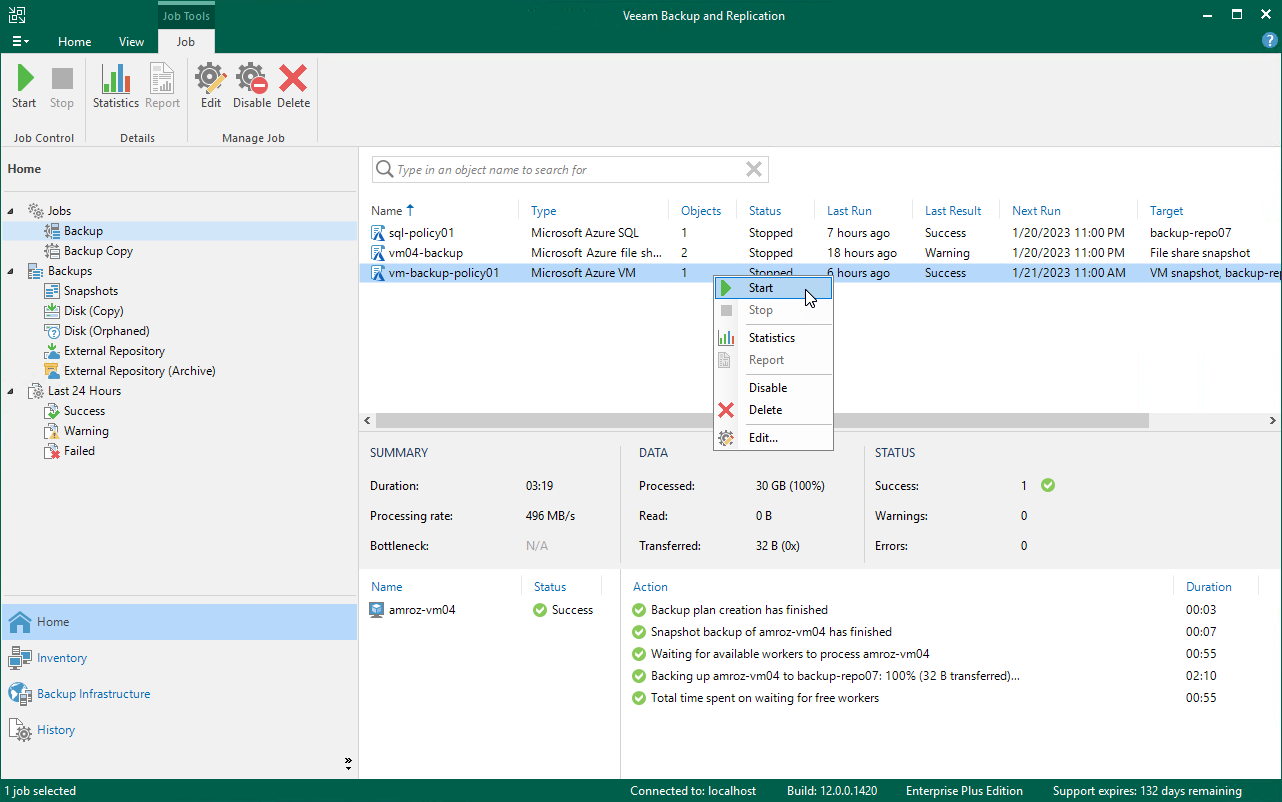Image resolution: width=1282 pixels, height=802 pixels.
Task: Select the vm-backup-policy01 job row
Action: [x=820, y=273]
